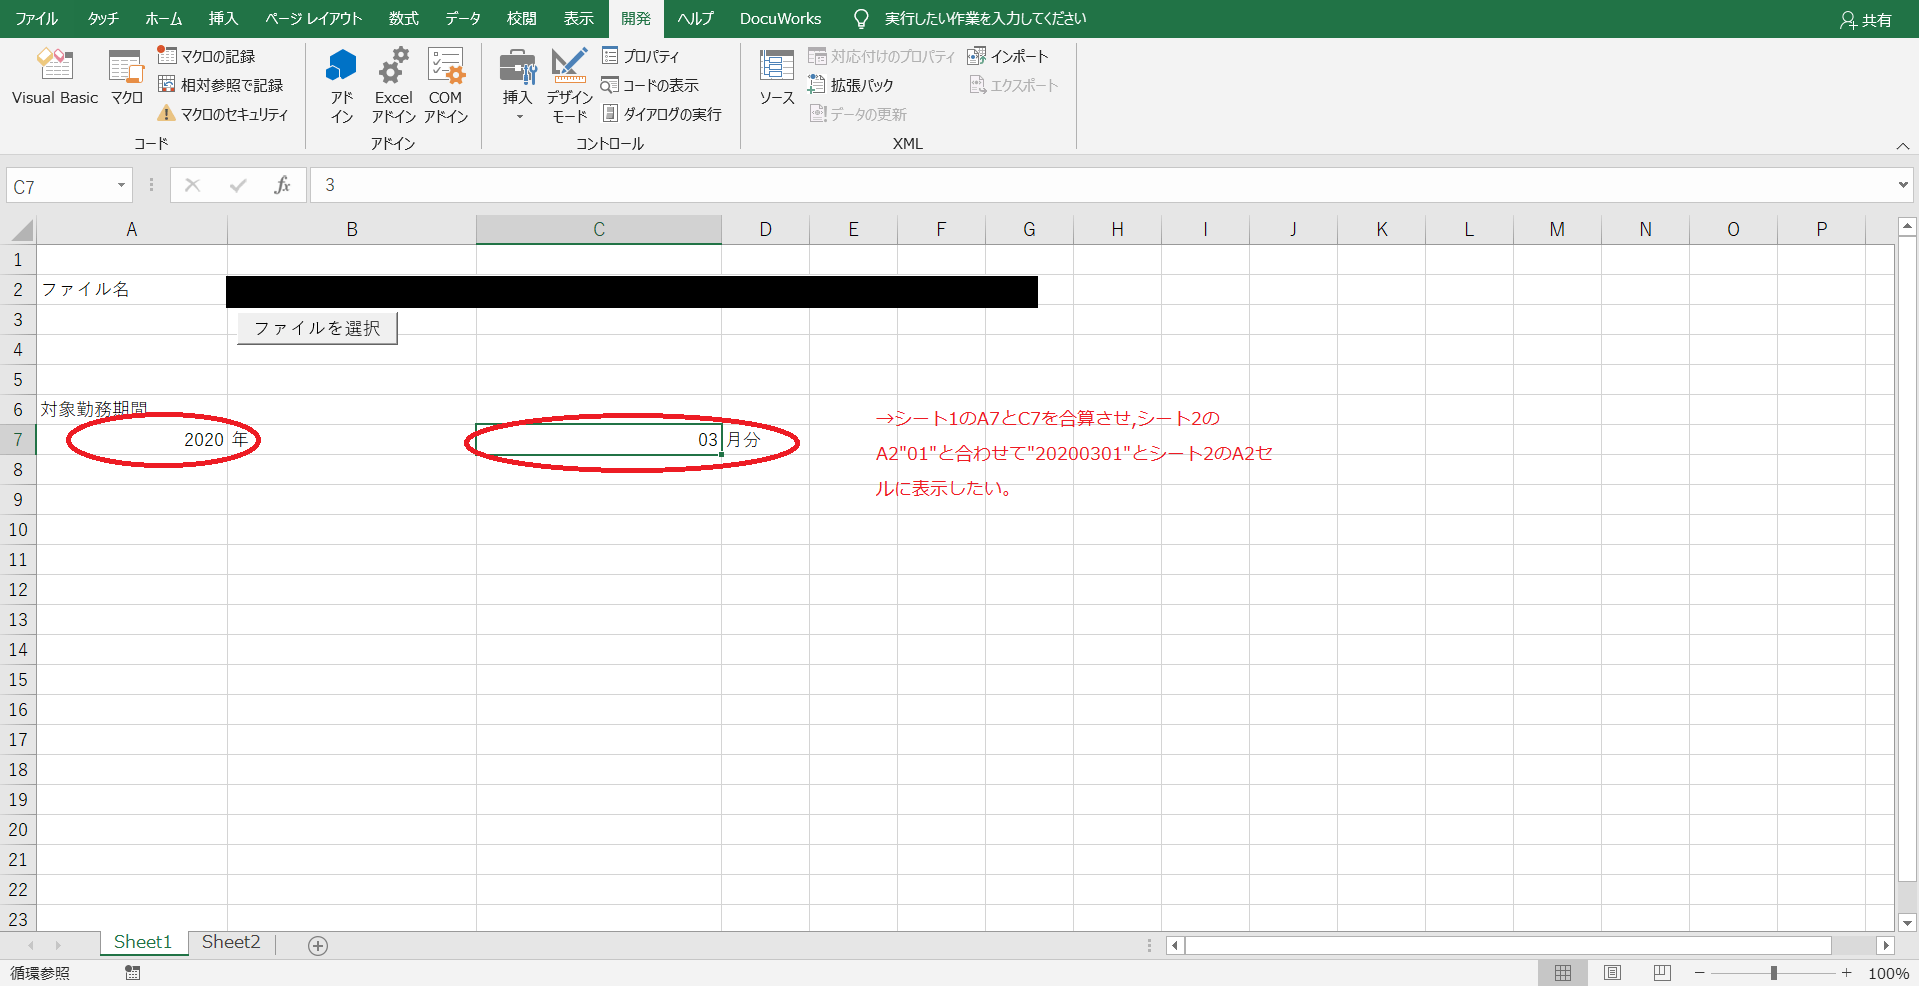Screen dimensions: 1919x986
Task: Switch to the タッチ tab
Action: pos(103,18)
